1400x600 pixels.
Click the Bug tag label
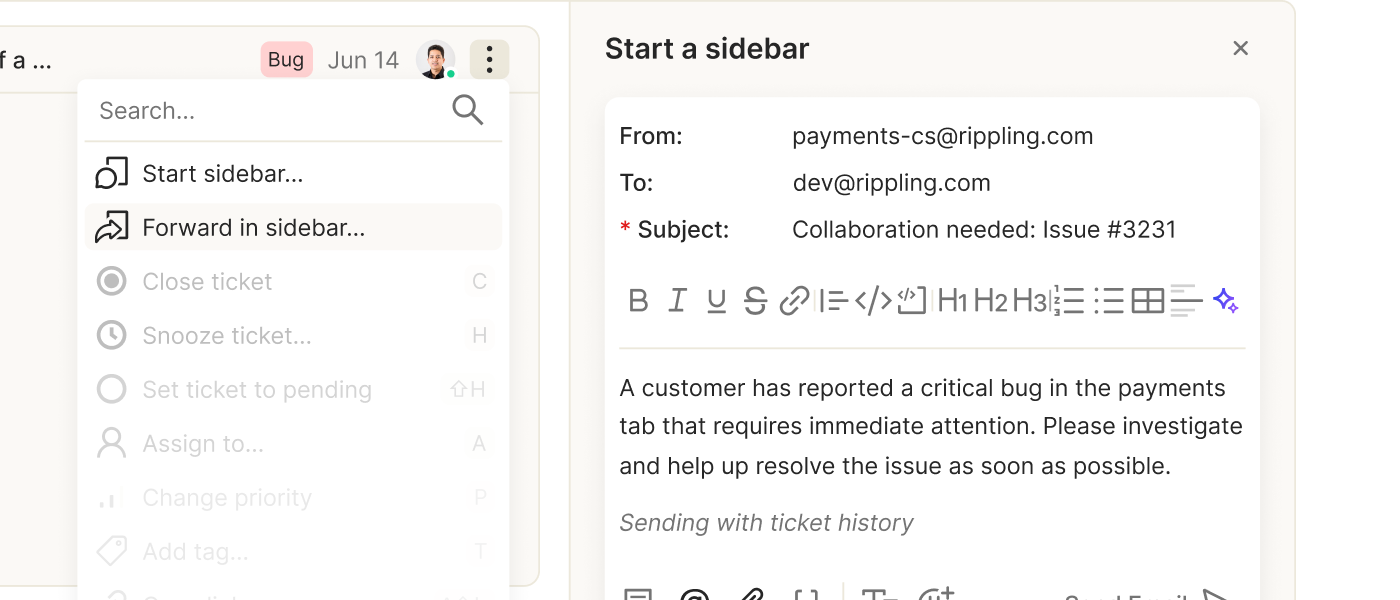(286, 60)
